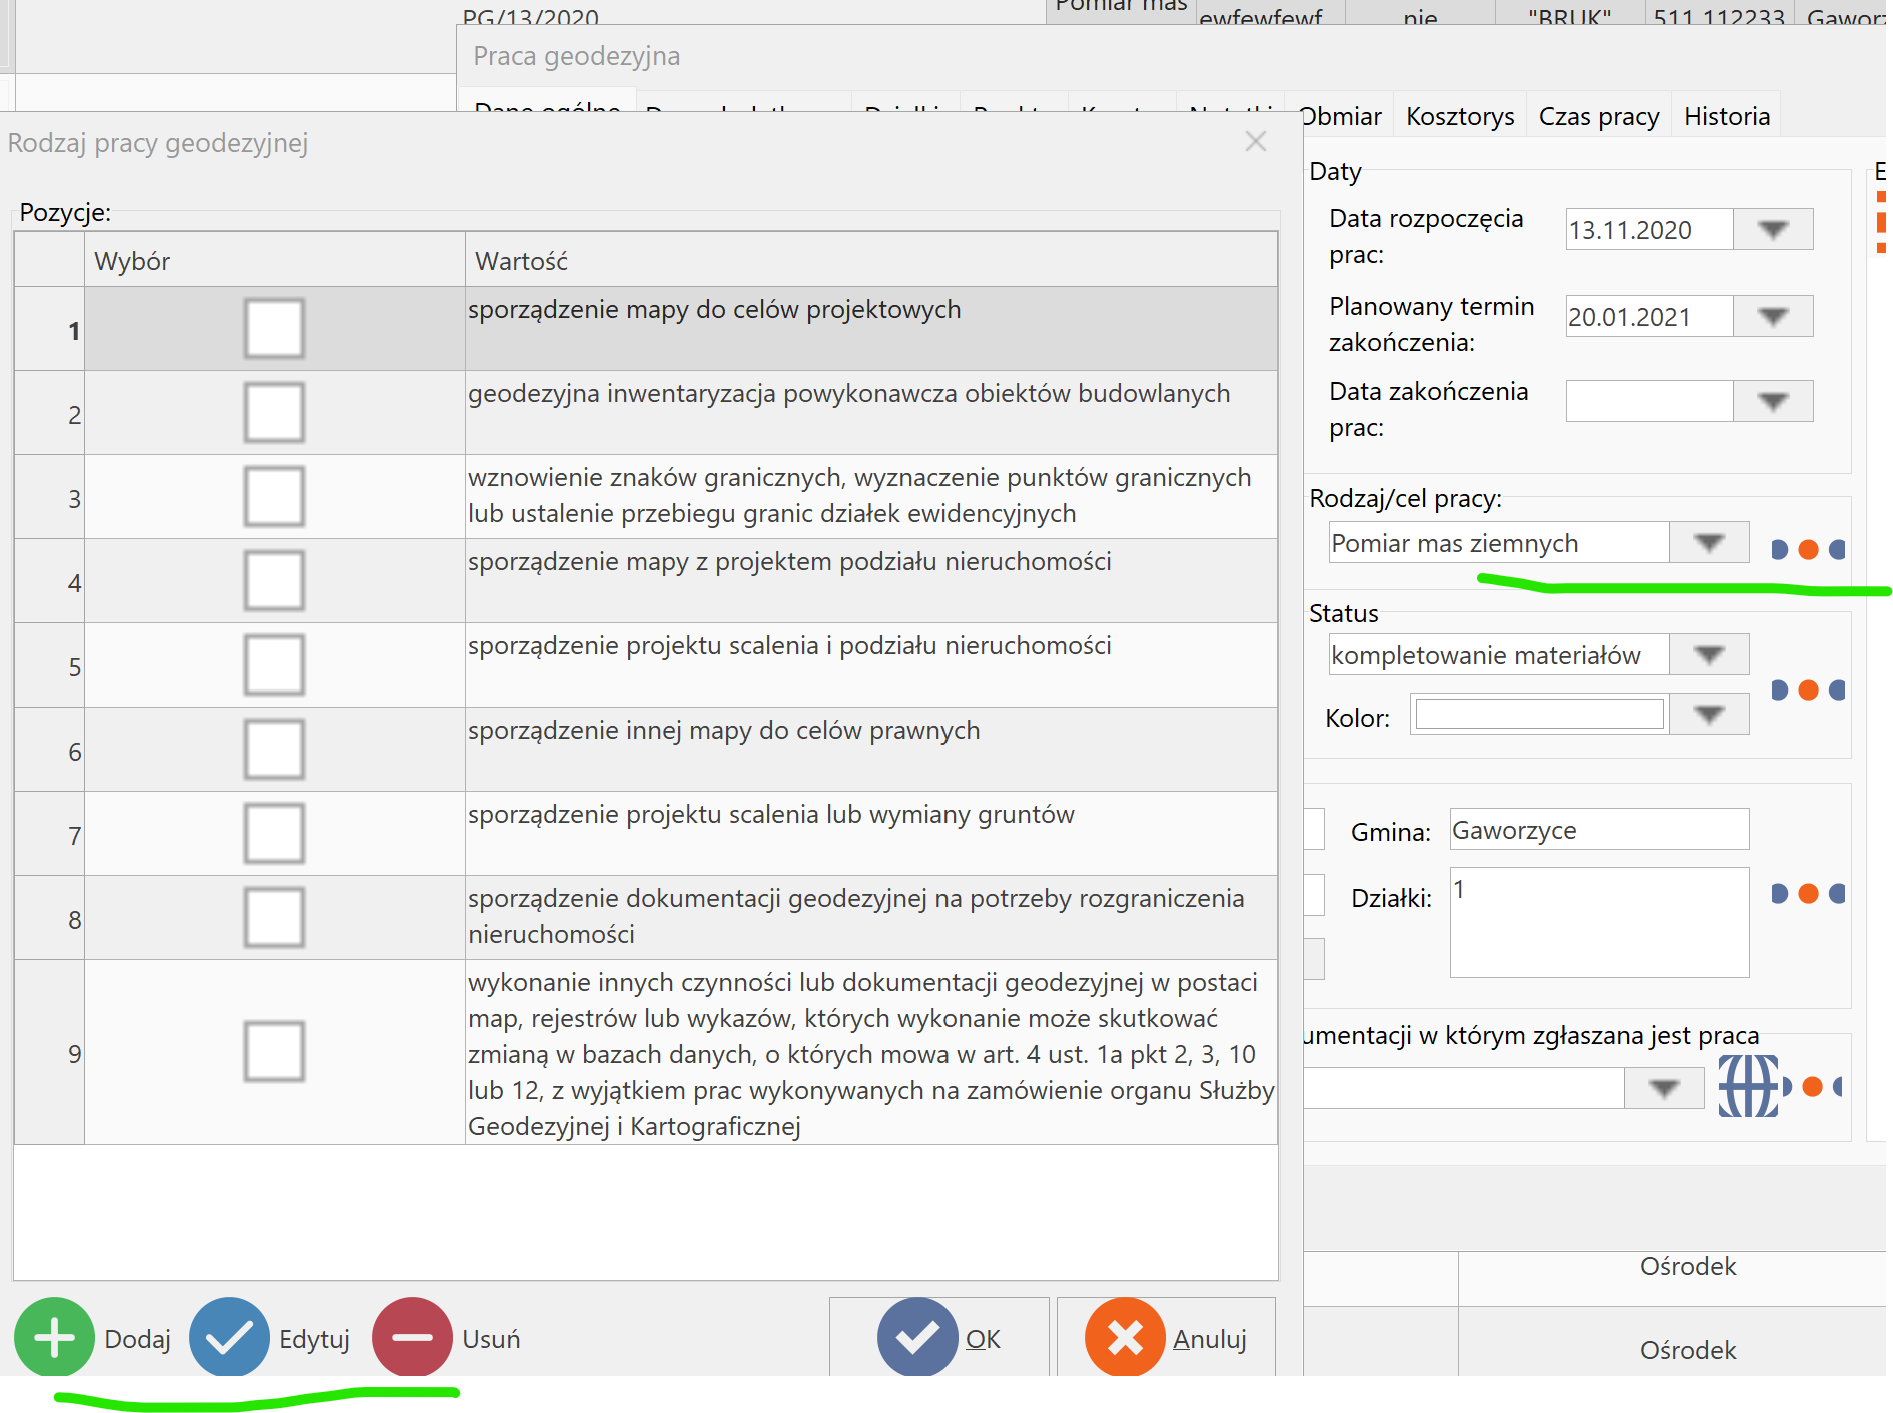Click the Data rozpoczęcia field showing 13.11.2020
The width and height of the screenshot is (1893, 1413).
1649,229
